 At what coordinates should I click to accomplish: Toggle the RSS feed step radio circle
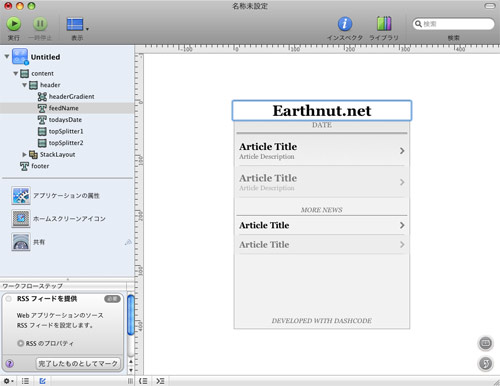[x=9, y=299]
